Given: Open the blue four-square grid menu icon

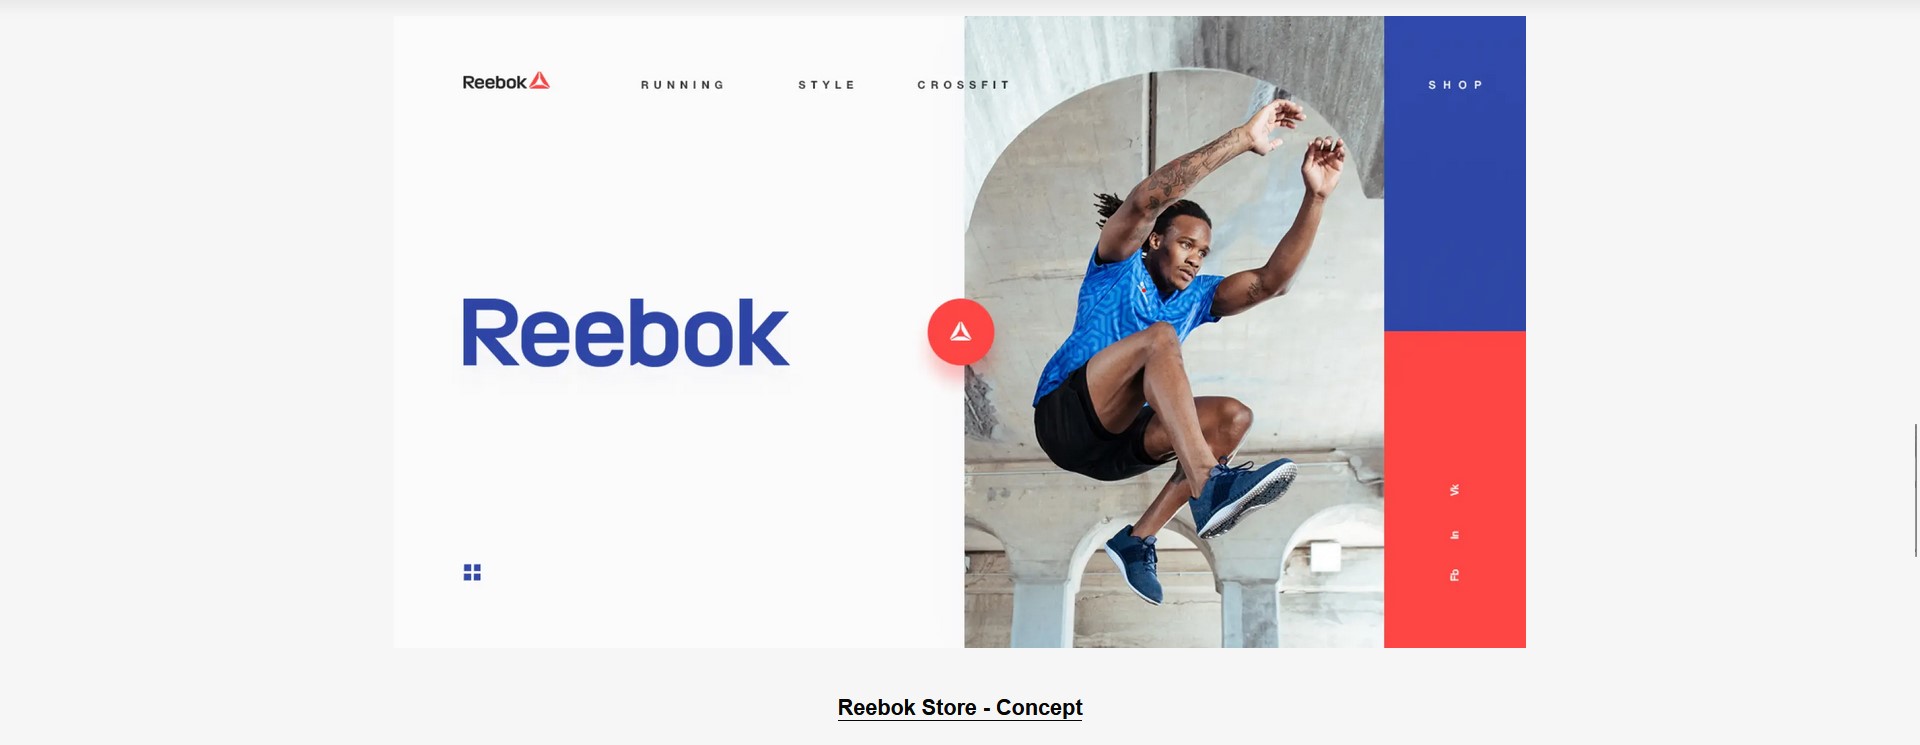Looking at the screenshot, I should point(472,572).
